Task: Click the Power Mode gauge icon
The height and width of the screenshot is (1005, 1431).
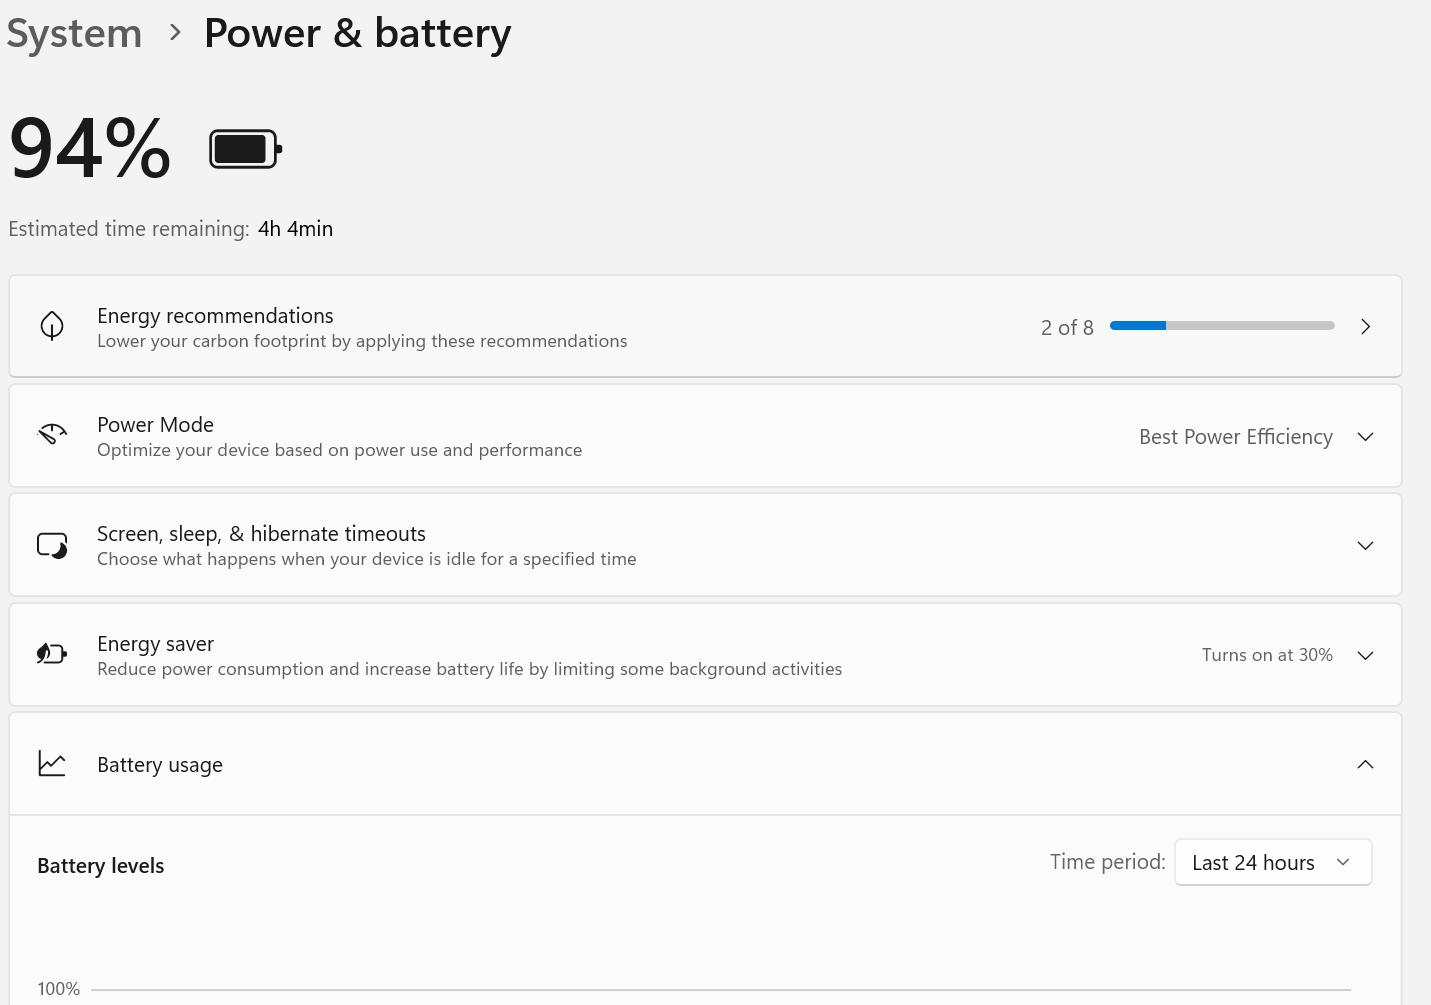Action: tap(52, 435)
